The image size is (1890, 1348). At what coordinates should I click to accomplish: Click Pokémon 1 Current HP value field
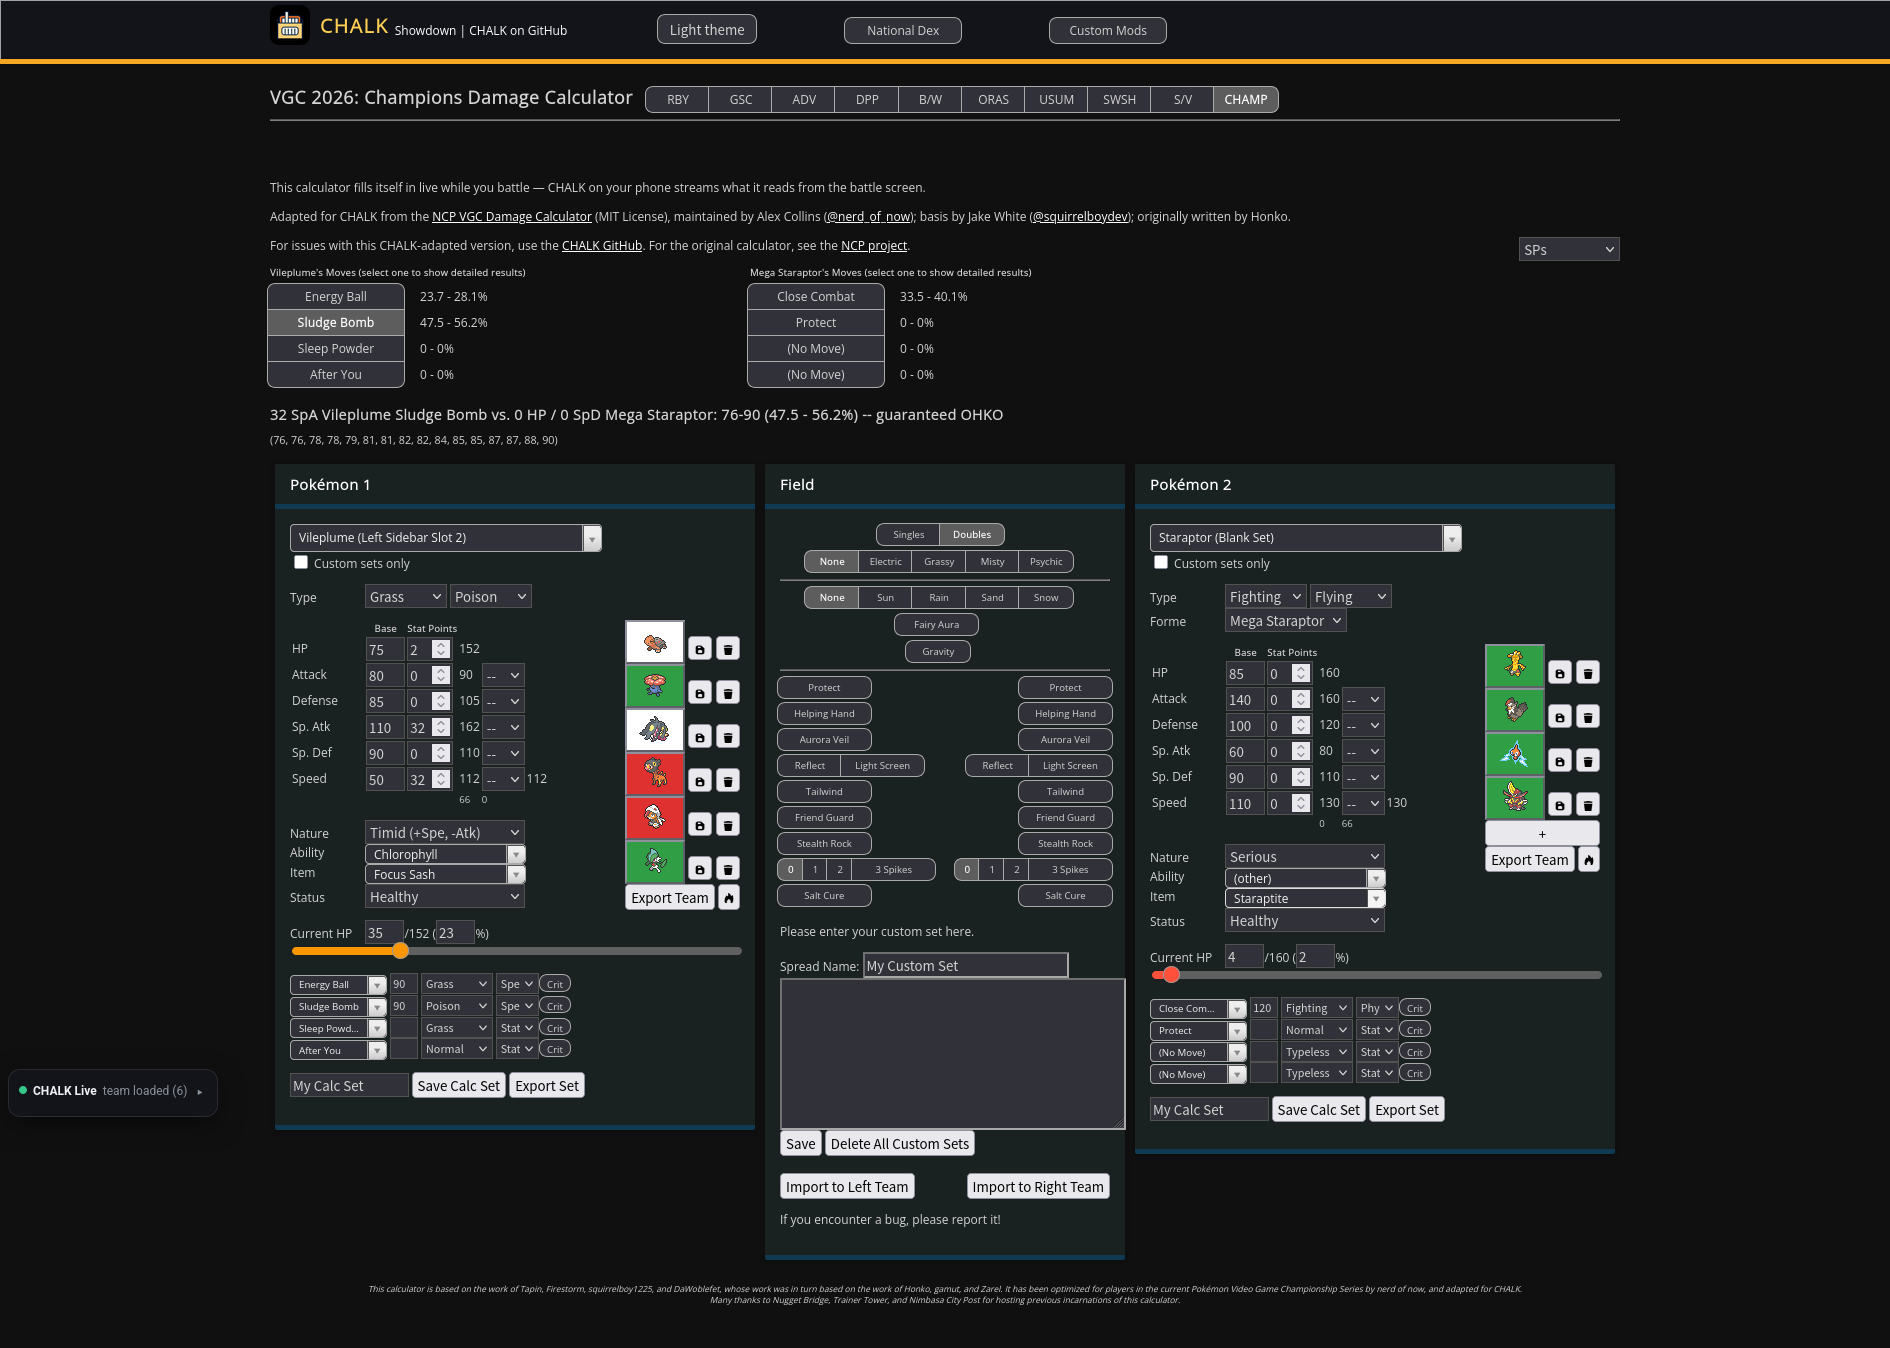tap(384, 933)
